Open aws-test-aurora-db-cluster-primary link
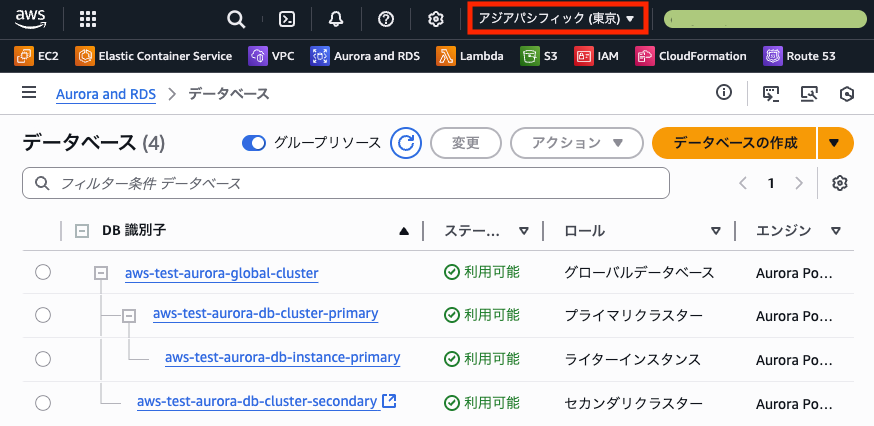 [x=266, y=313]
